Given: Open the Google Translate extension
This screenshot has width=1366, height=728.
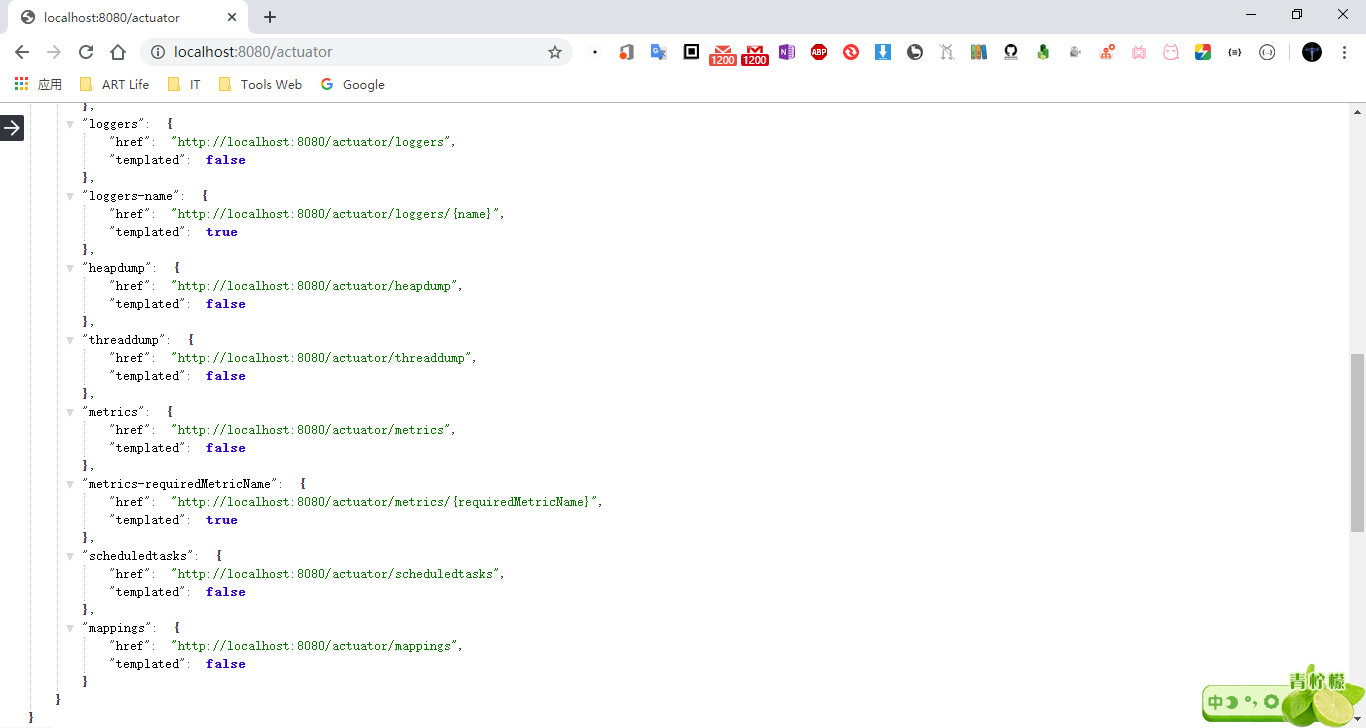Looking at the screenshot, I should click(658, 52).
